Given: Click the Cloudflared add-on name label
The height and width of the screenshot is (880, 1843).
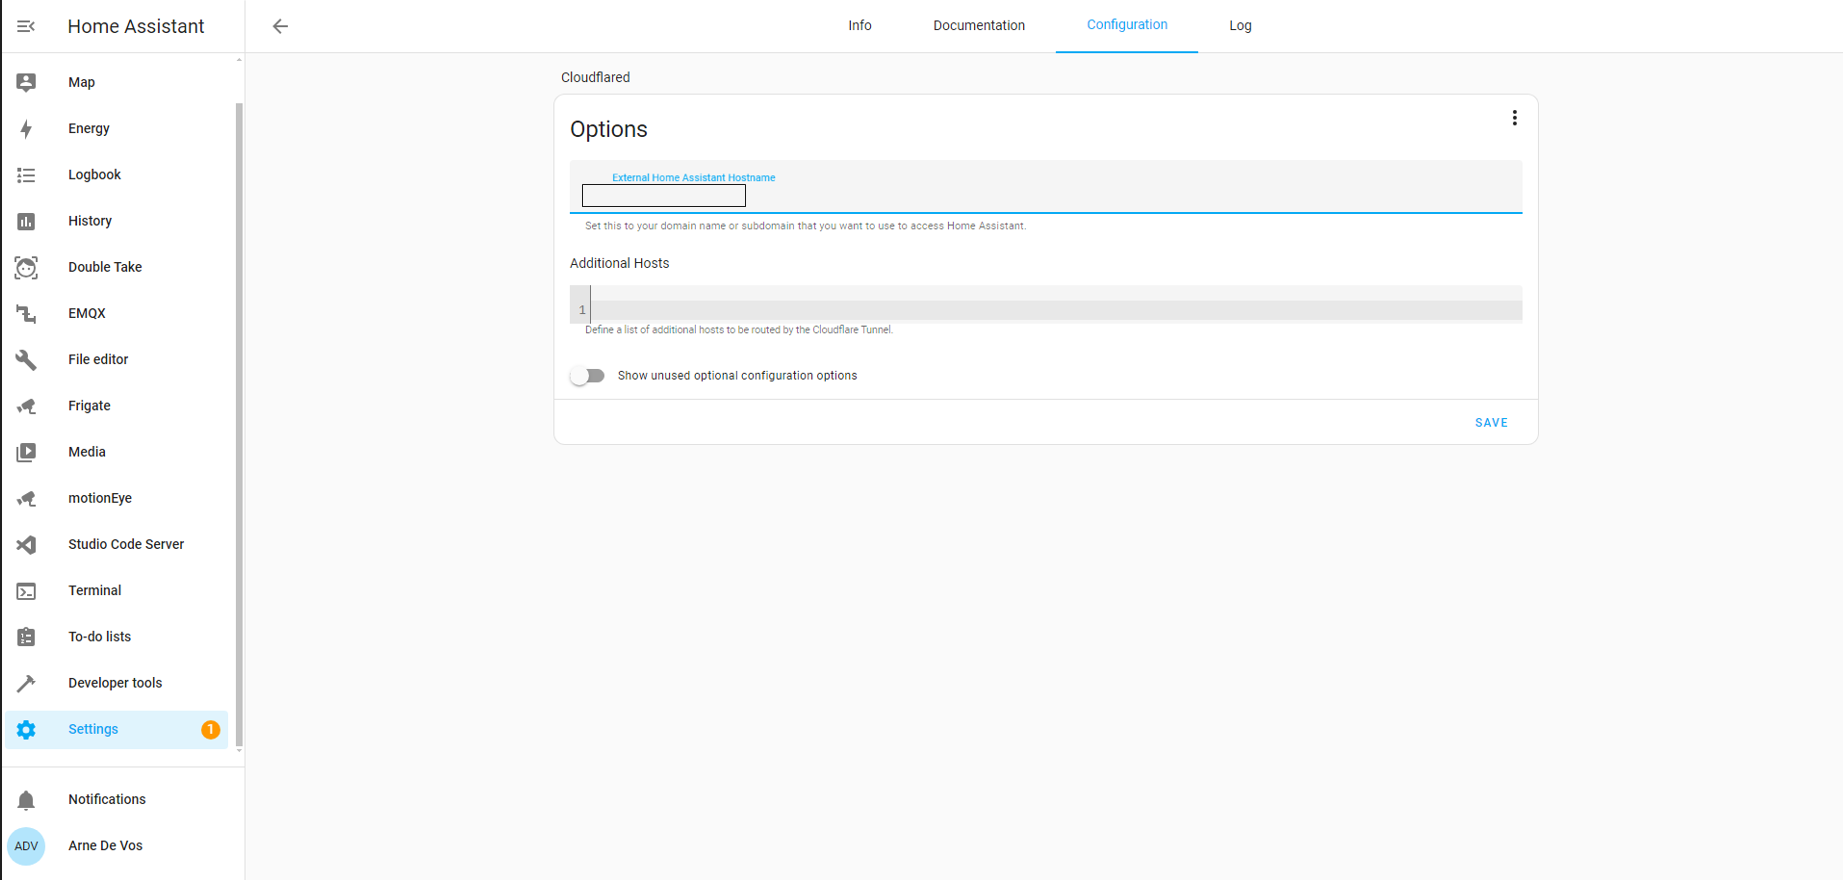Looking at the screenshot, I should tap(595, 77).
